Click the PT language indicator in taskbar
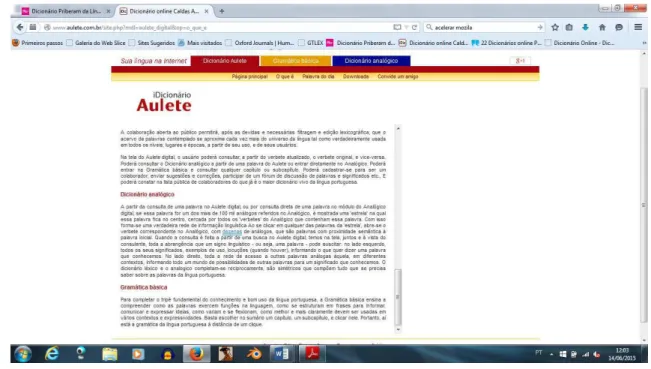This screenshot has width=651, height=369. [538, 353]
